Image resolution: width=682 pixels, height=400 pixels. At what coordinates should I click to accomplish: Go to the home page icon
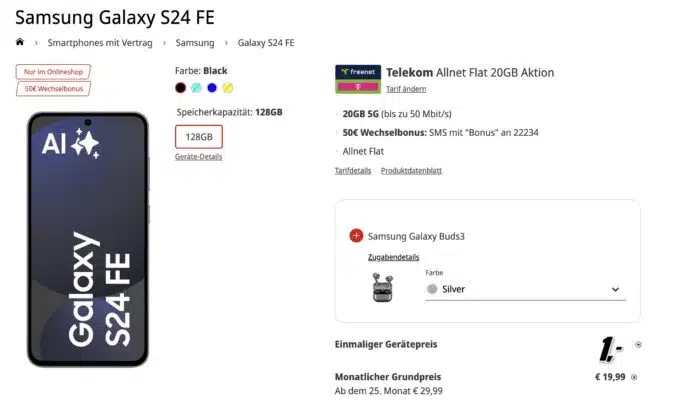click(19, 42)
